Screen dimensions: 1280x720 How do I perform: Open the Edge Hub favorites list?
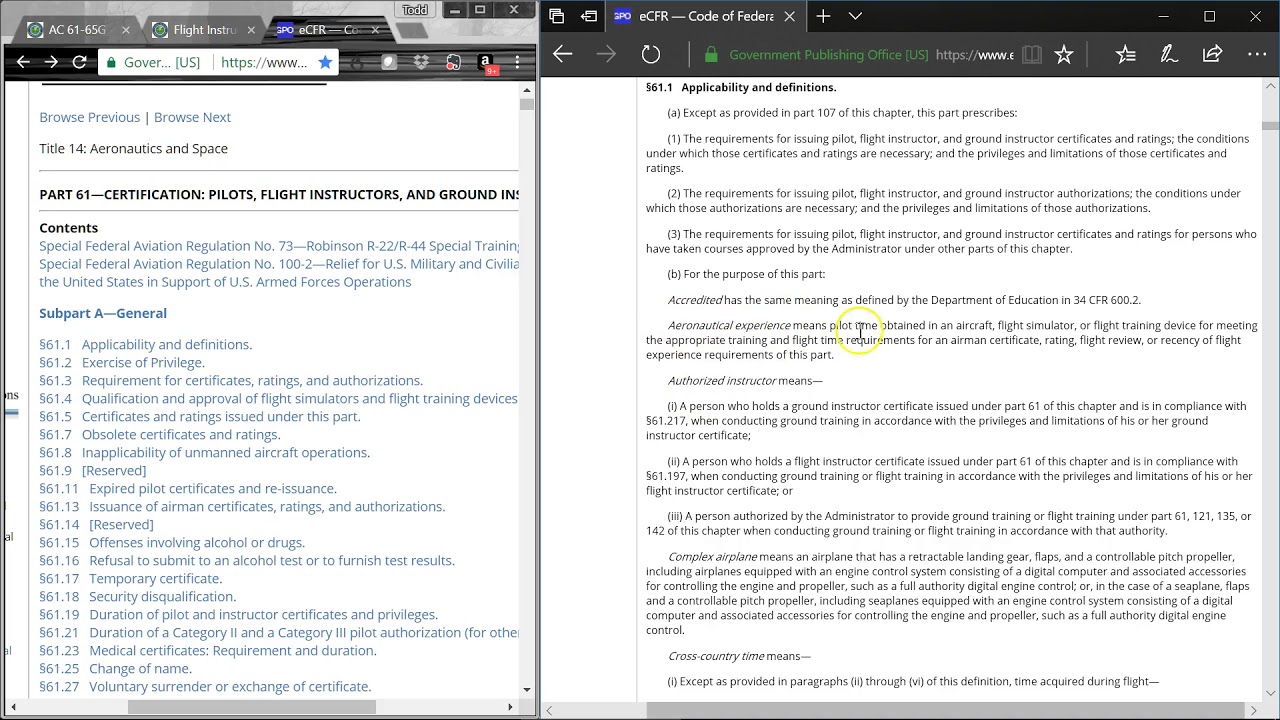point(1126,55)
